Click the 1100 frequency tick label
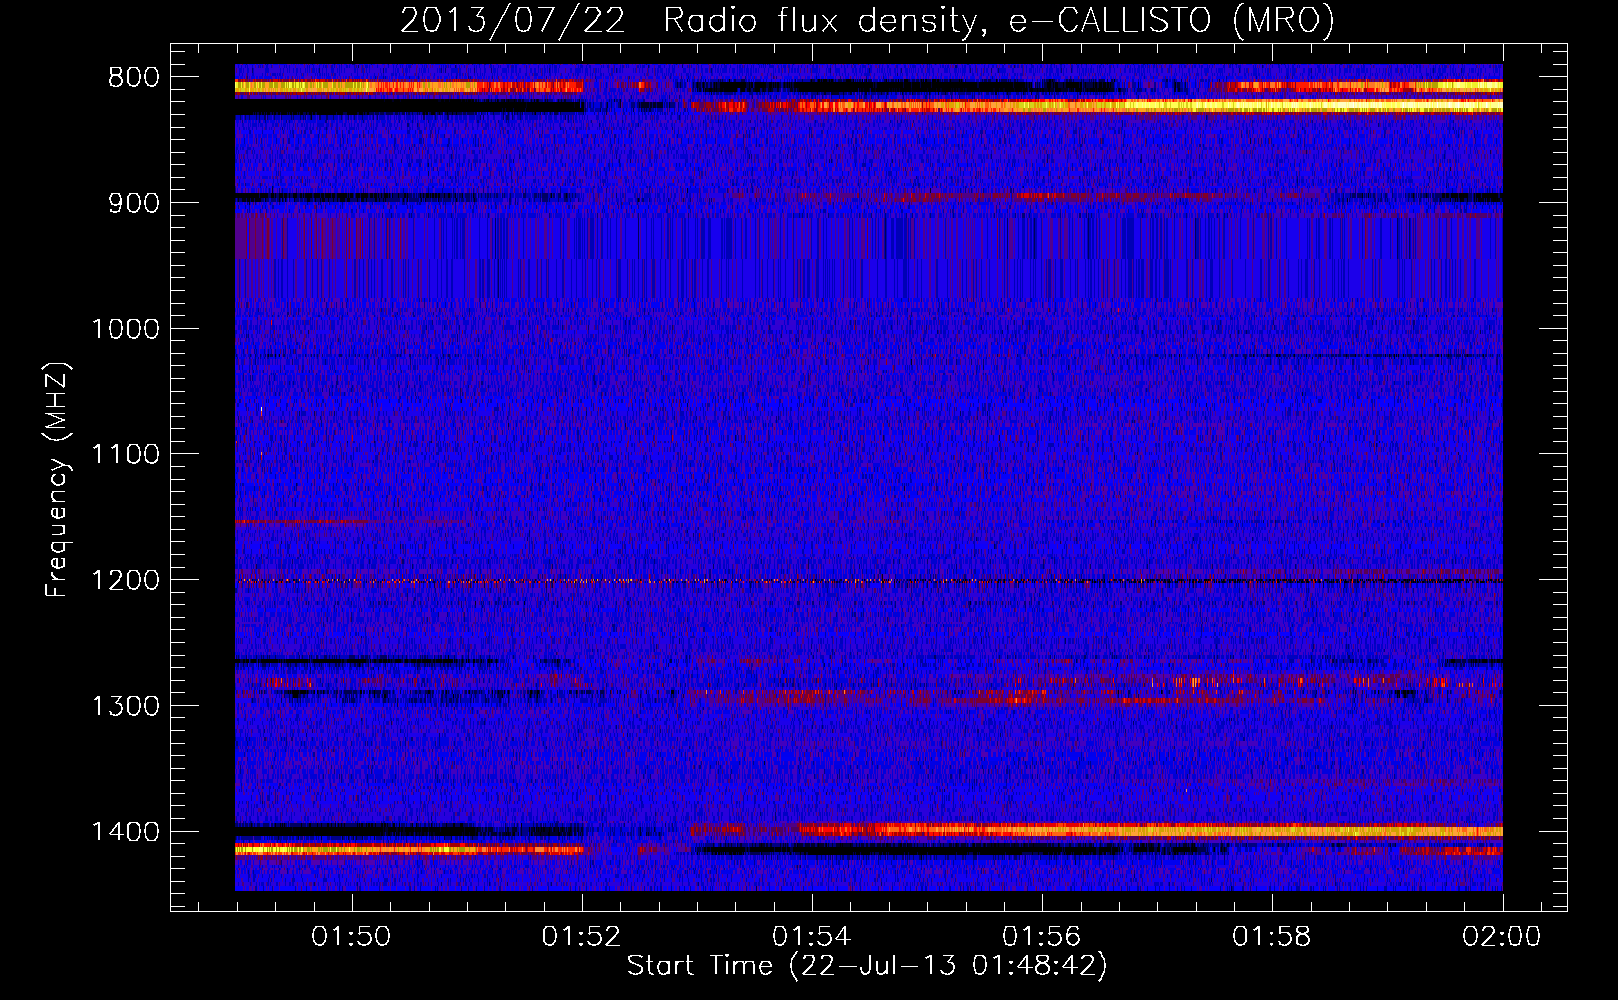This screenshot has width=1618, height=1000. coord(125,455)
